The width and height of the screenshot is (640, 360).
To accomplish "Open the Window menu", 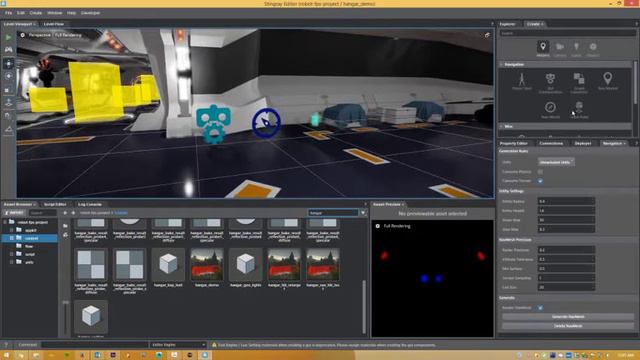I will point(54,13).
